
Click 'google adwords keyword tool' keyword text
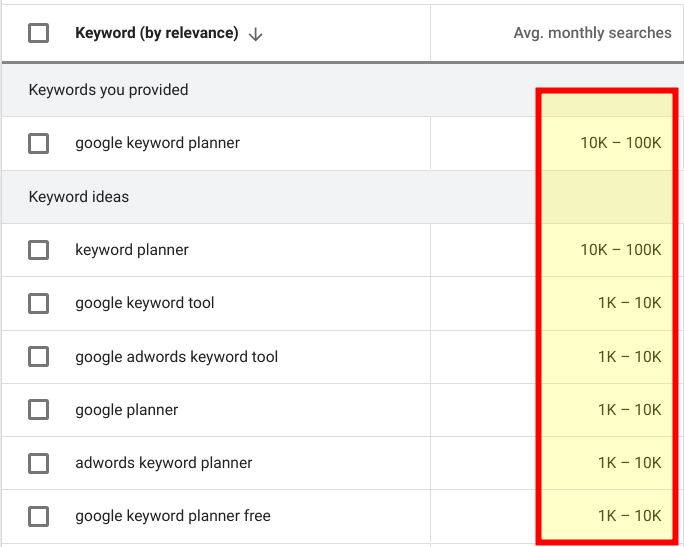176,357
